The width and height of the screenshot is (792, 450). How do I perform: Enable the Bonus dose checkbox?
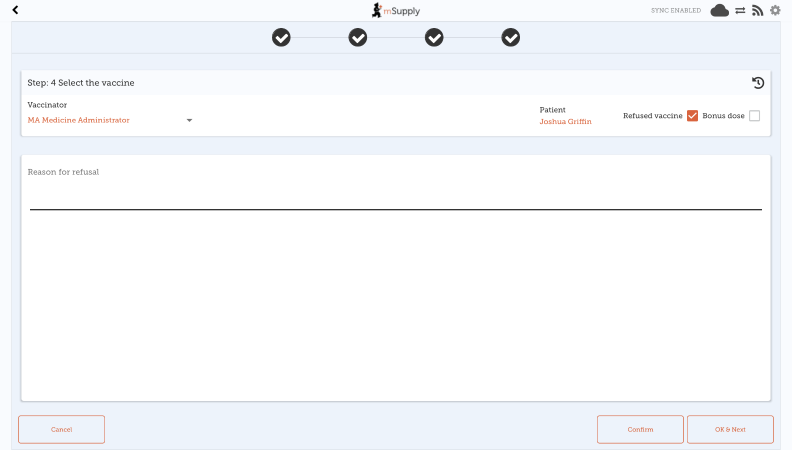[754, 116]
